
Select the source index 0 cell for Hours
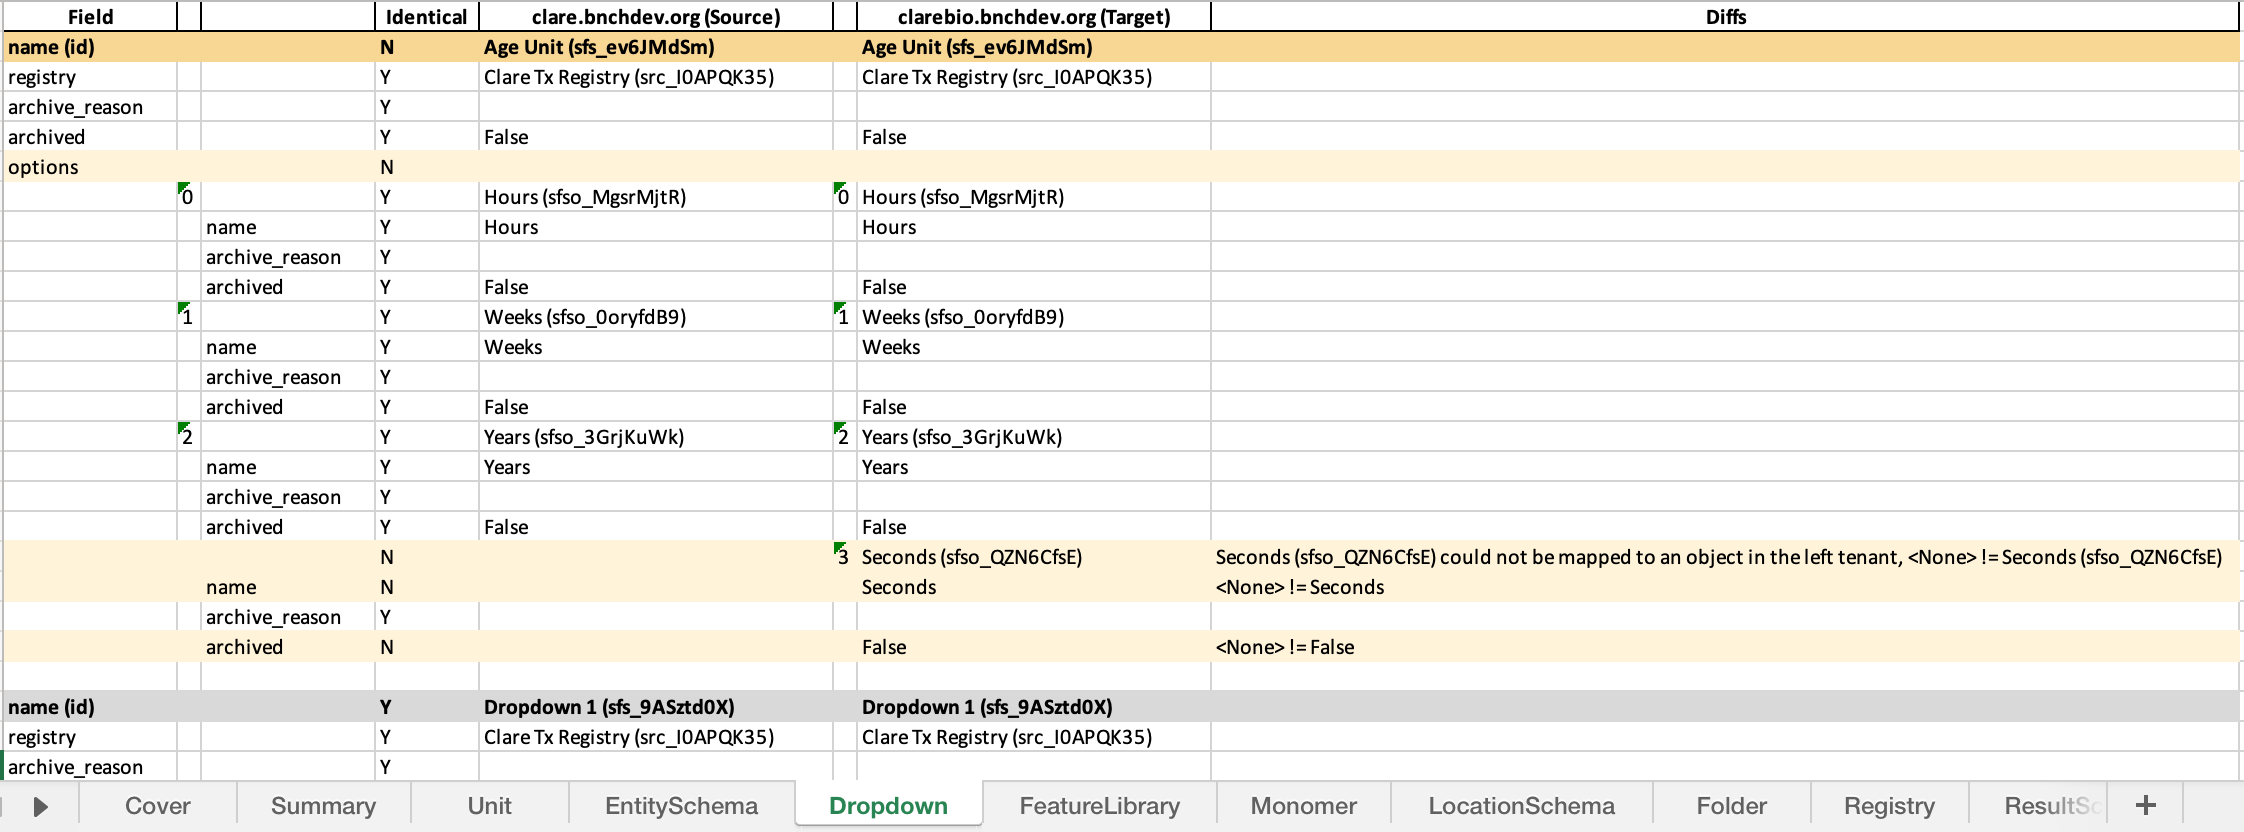coord(188,197)
